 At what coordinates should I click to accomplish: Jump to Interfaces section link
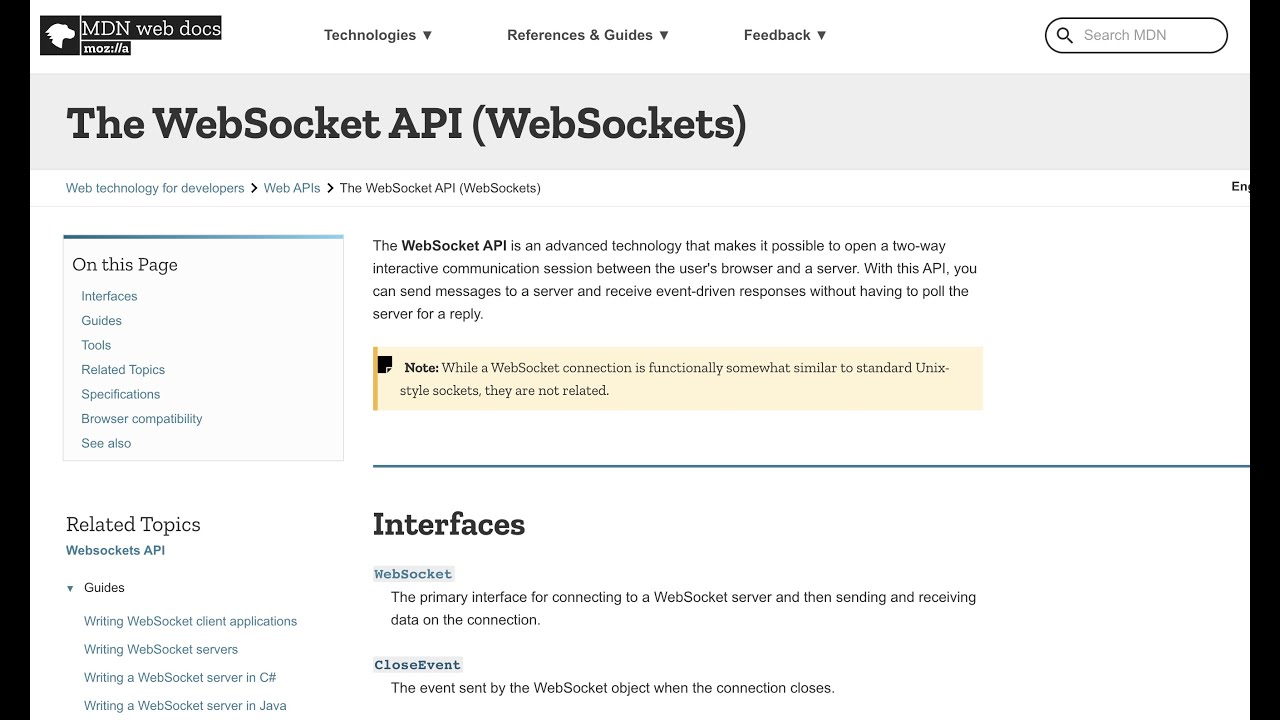(x=109, y=296)
